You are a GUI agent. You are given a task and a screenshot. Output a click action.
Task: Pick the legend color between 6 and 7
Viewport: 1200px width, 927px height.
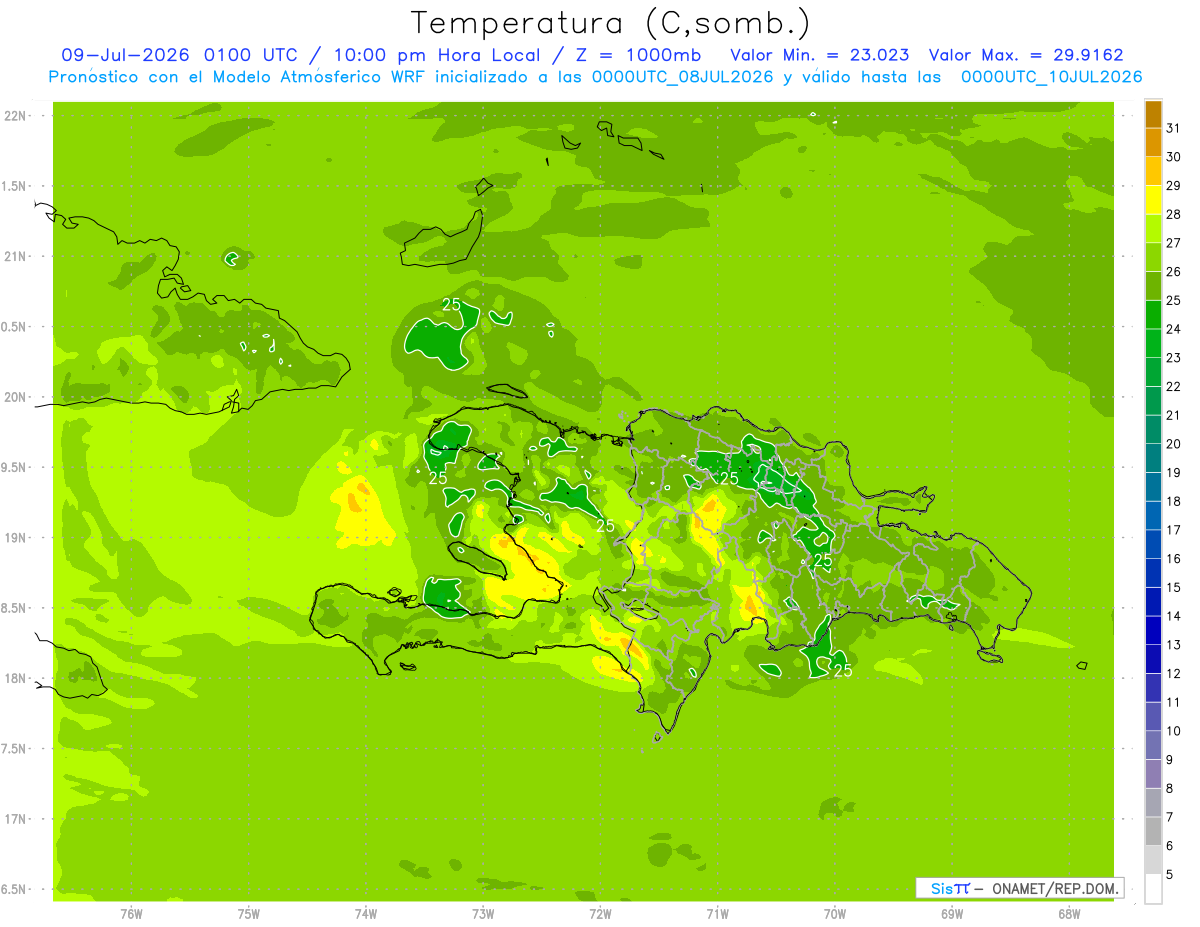[1153, 831]
